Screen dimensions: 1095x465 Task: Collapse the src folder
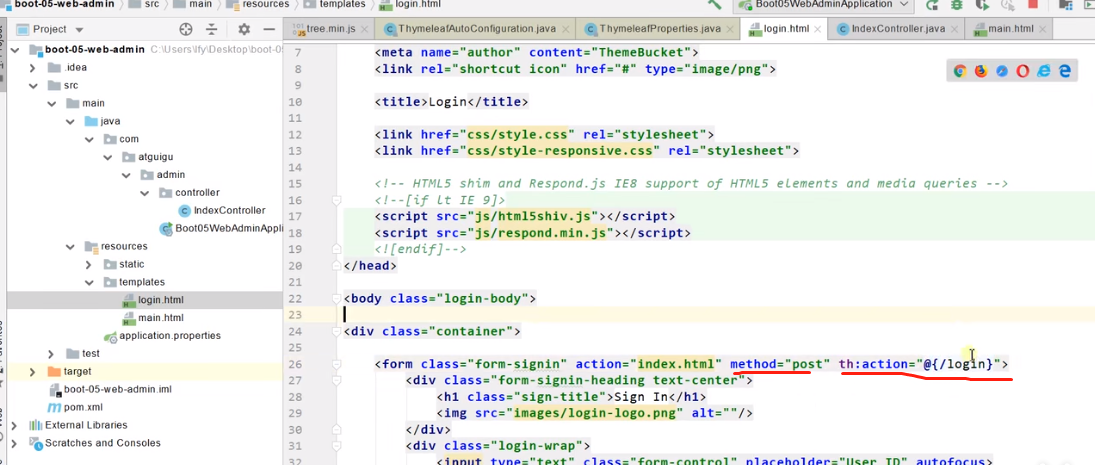(32, 85)
